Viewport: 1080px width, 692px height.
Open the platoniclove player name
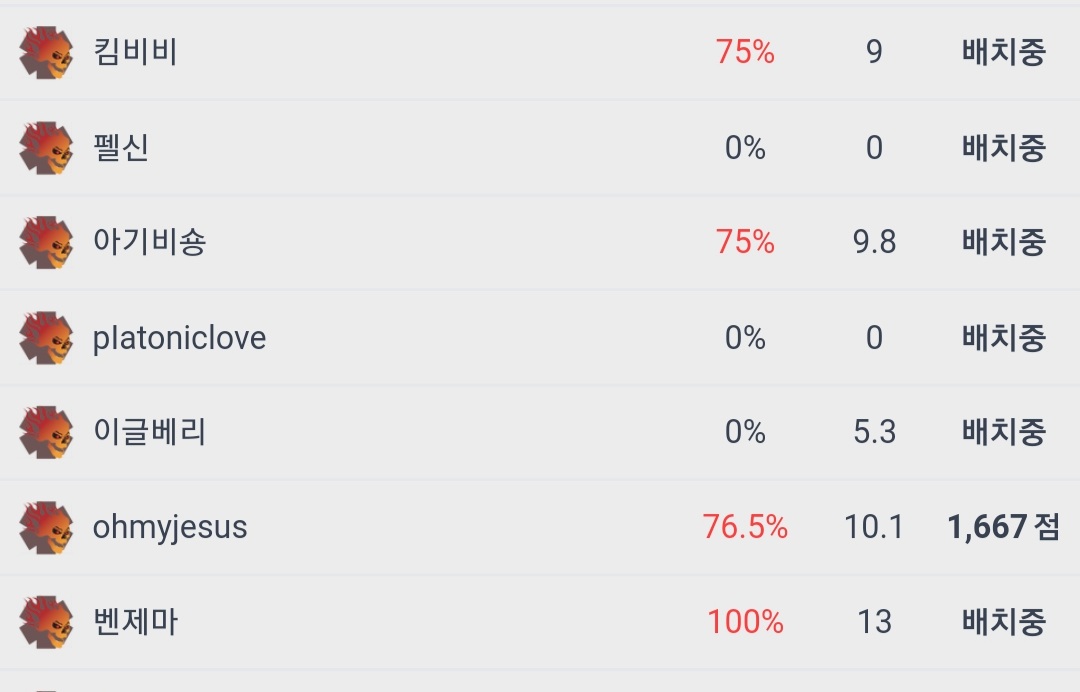[179, 338]
